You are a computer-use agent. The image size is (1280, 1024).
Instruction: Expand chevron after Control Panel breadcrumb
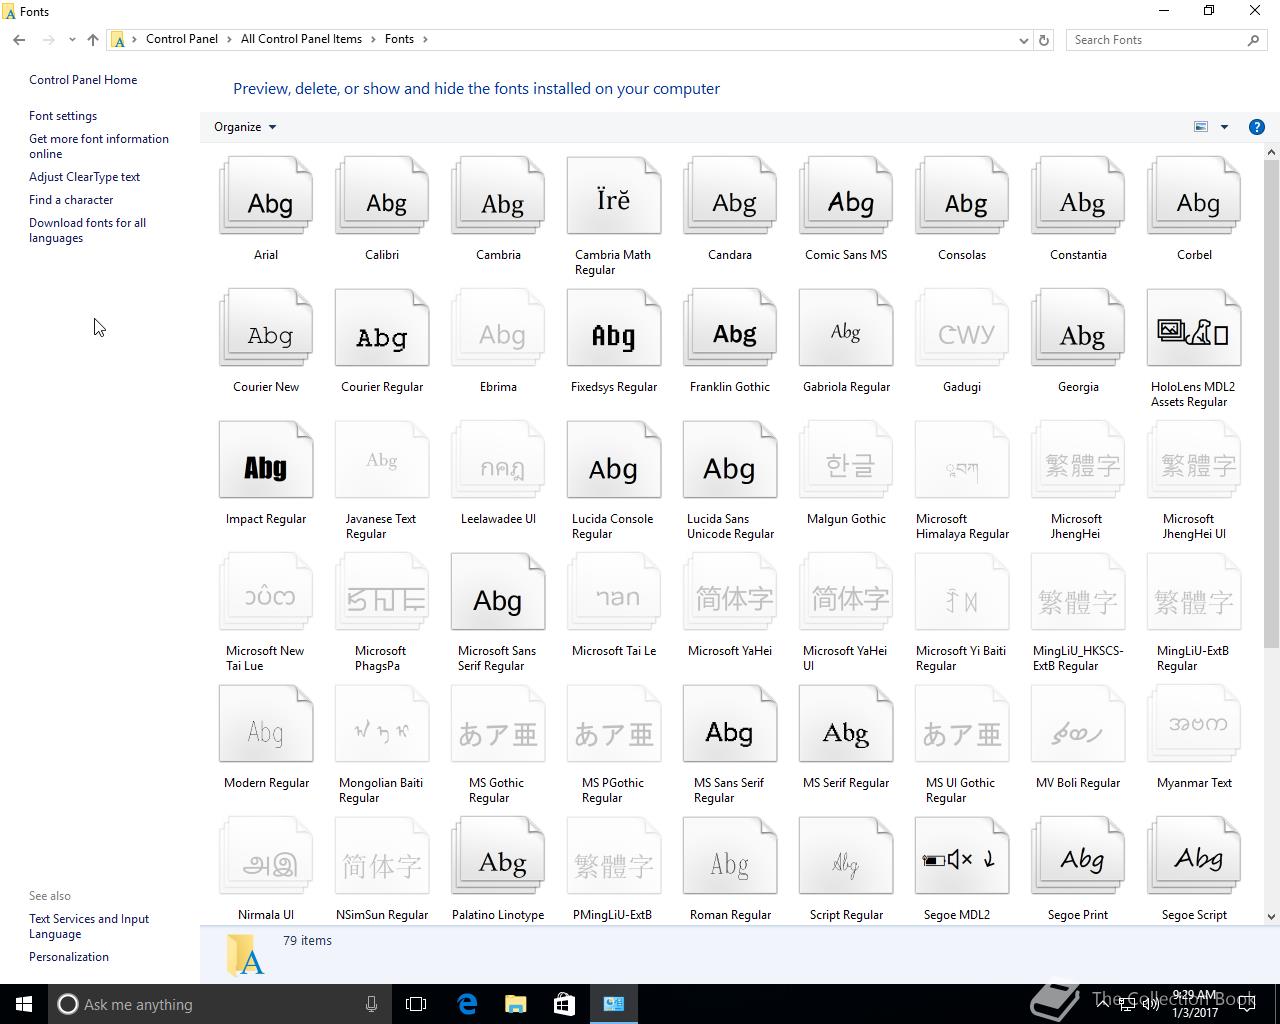(x=230, y=39)
